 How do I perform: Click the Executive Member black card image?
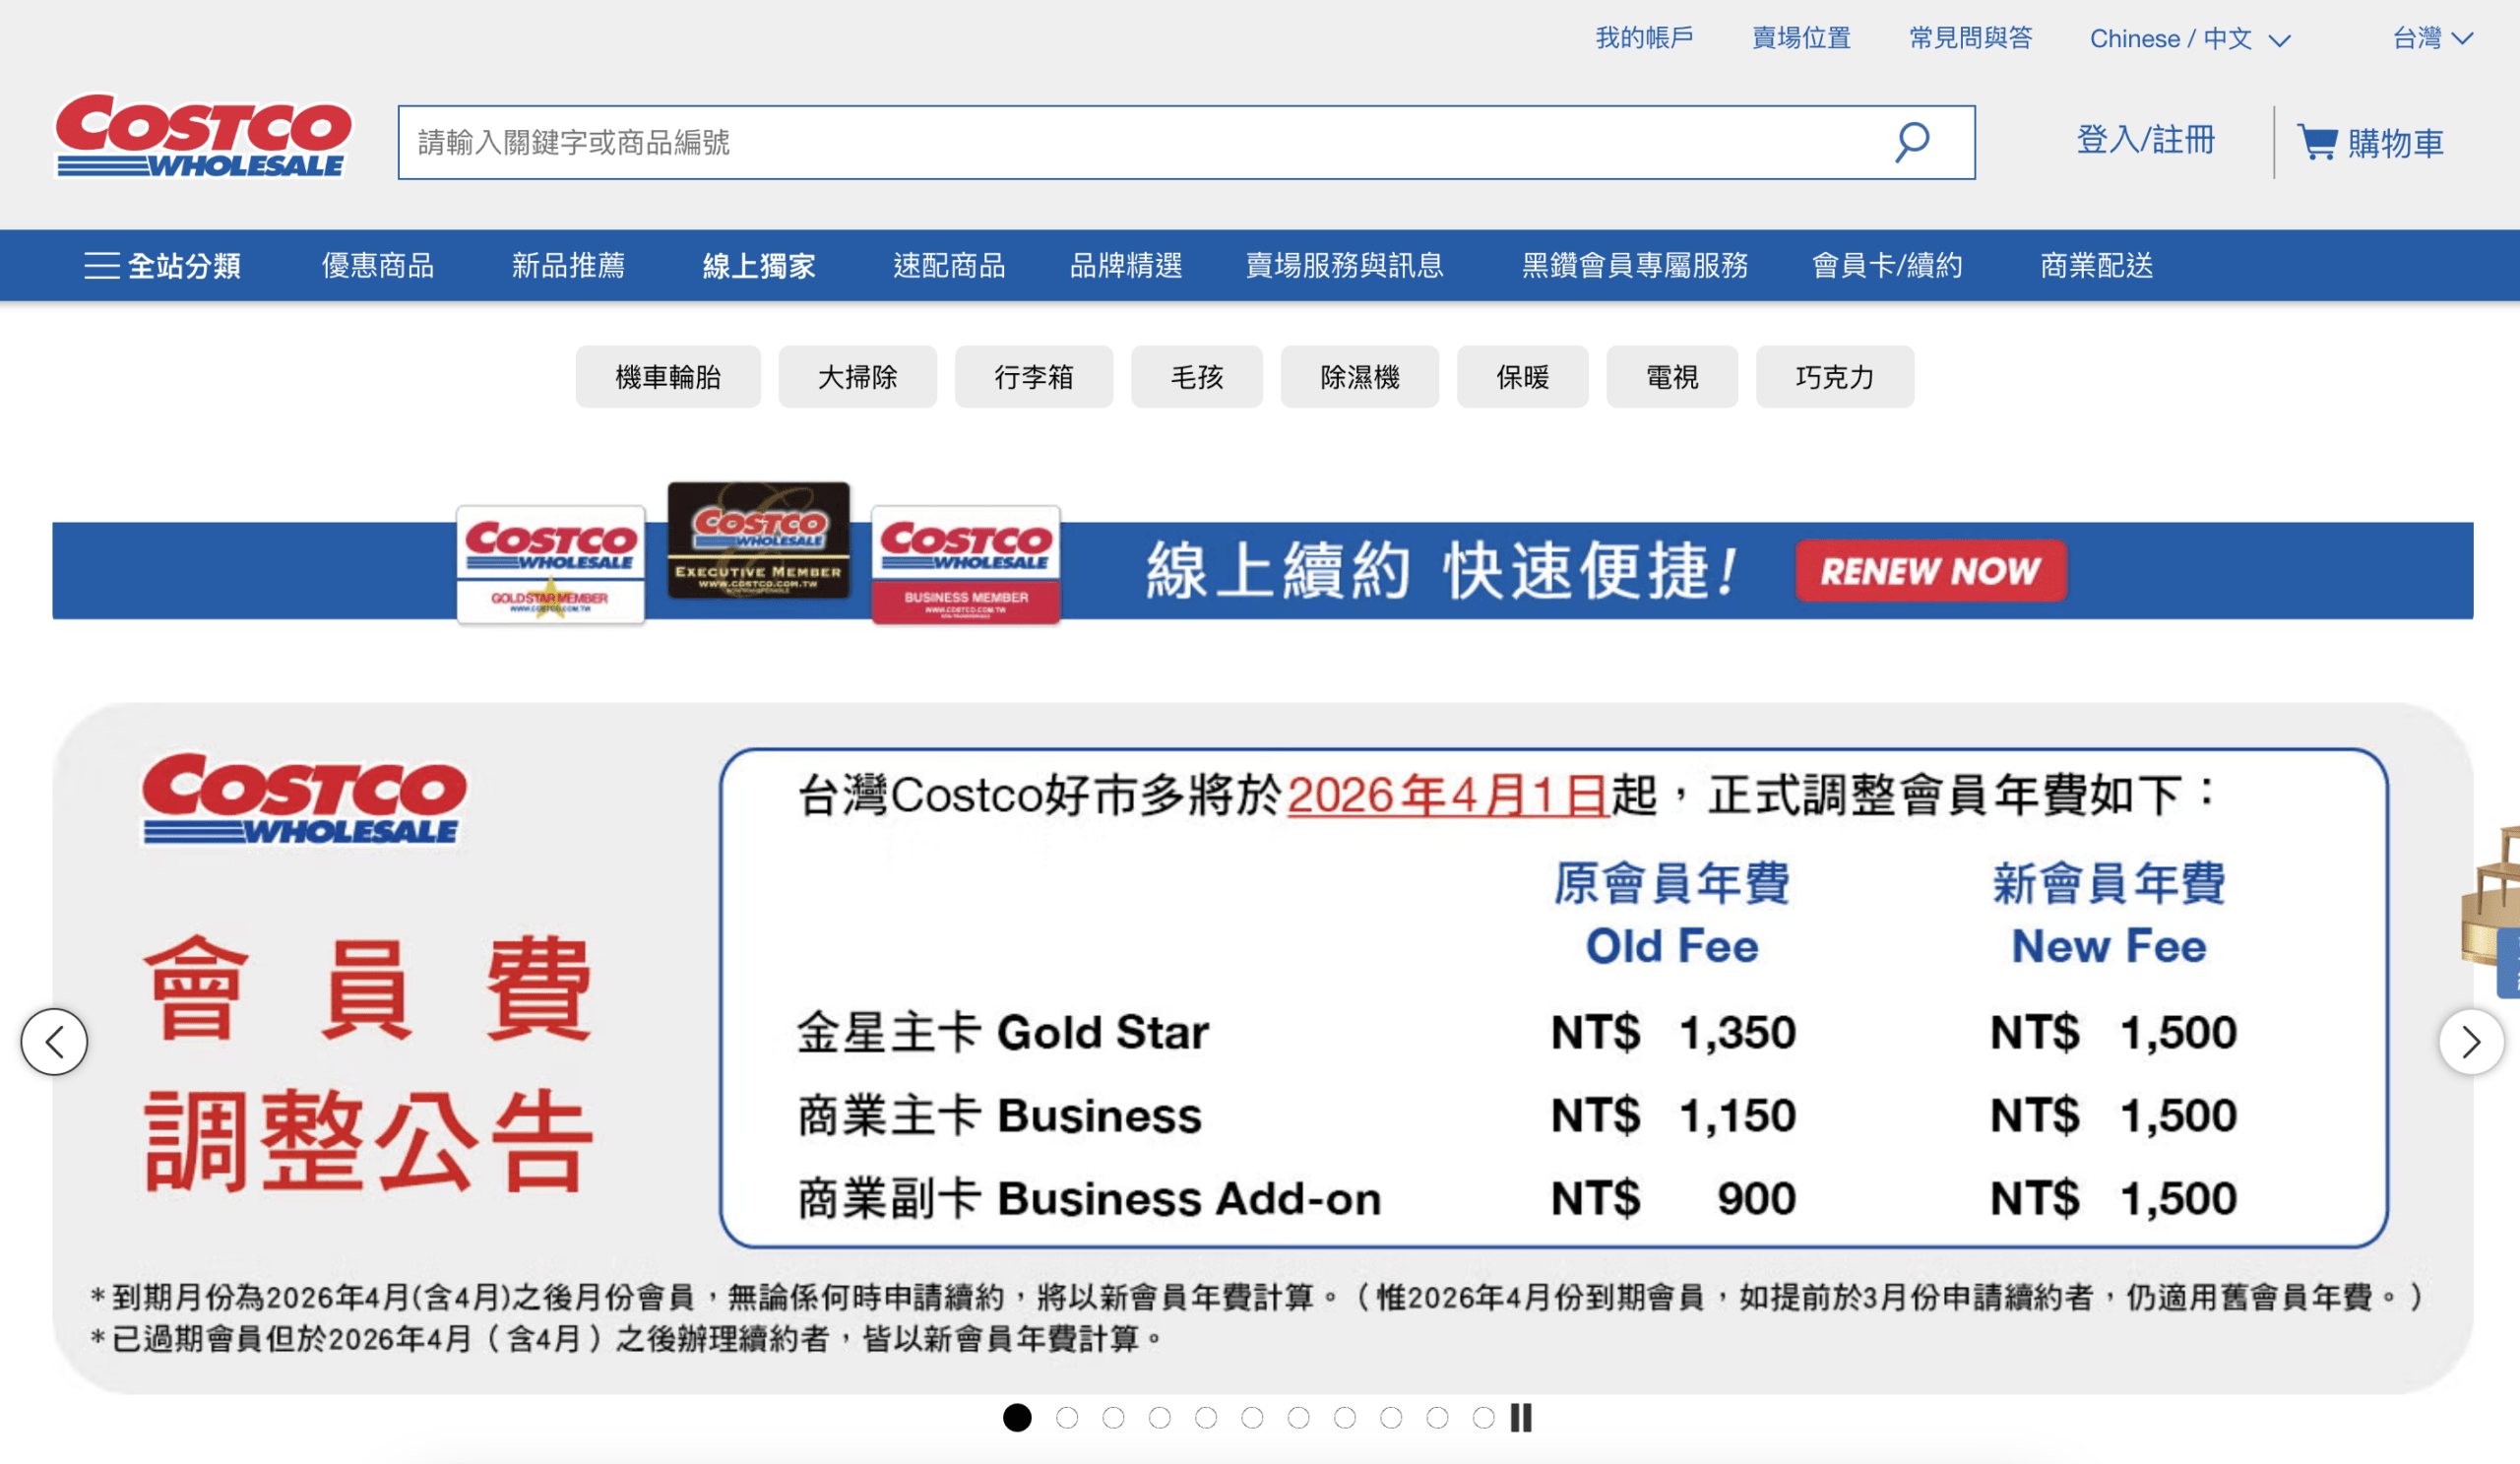coord(759,541)
